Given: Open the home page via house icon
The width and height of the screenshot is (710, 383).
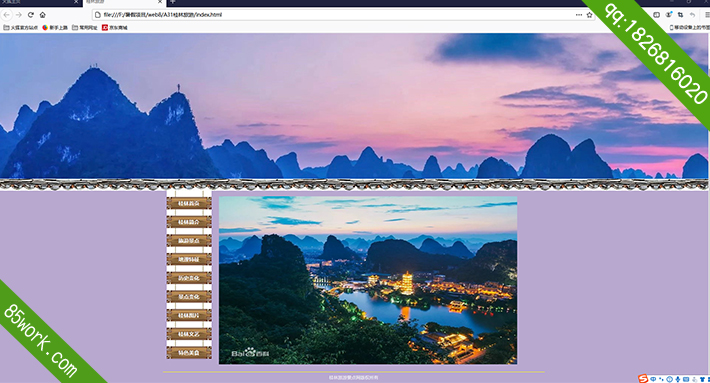Looking at the screenshot, I should [x=43, y=15].
